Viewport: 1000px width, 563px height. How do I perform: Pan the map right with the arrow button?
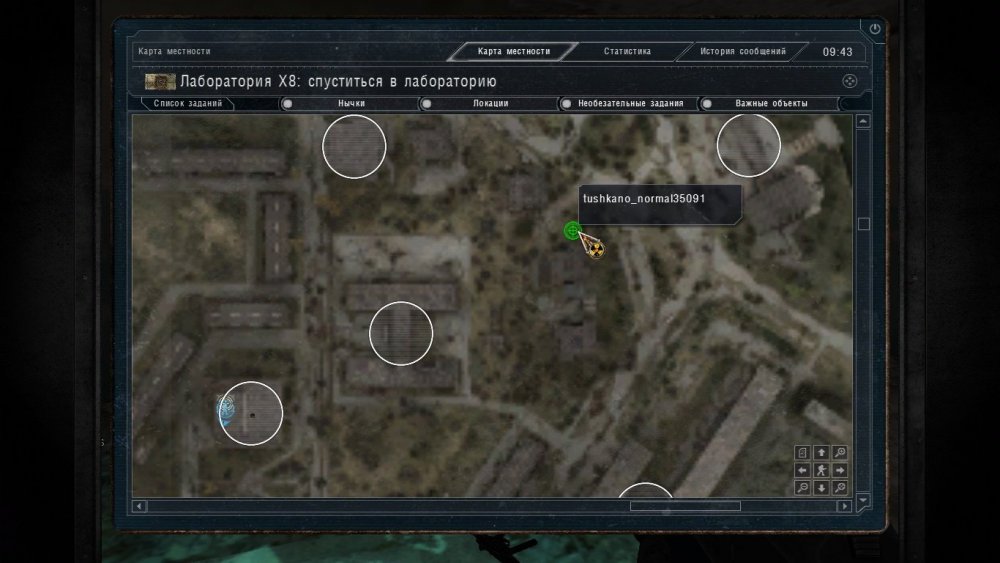click(x=840, y=471)
